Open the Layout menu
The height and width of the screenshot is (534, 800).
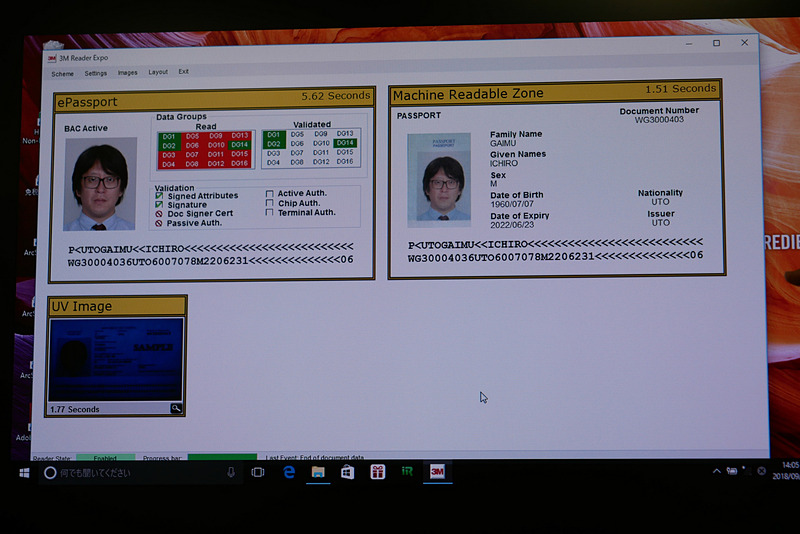(158, 72)
